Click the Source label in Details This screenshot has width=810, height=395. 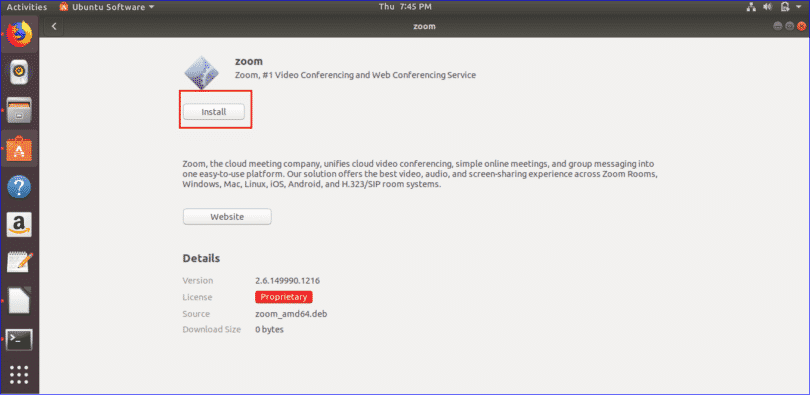[x=196, y=314]
